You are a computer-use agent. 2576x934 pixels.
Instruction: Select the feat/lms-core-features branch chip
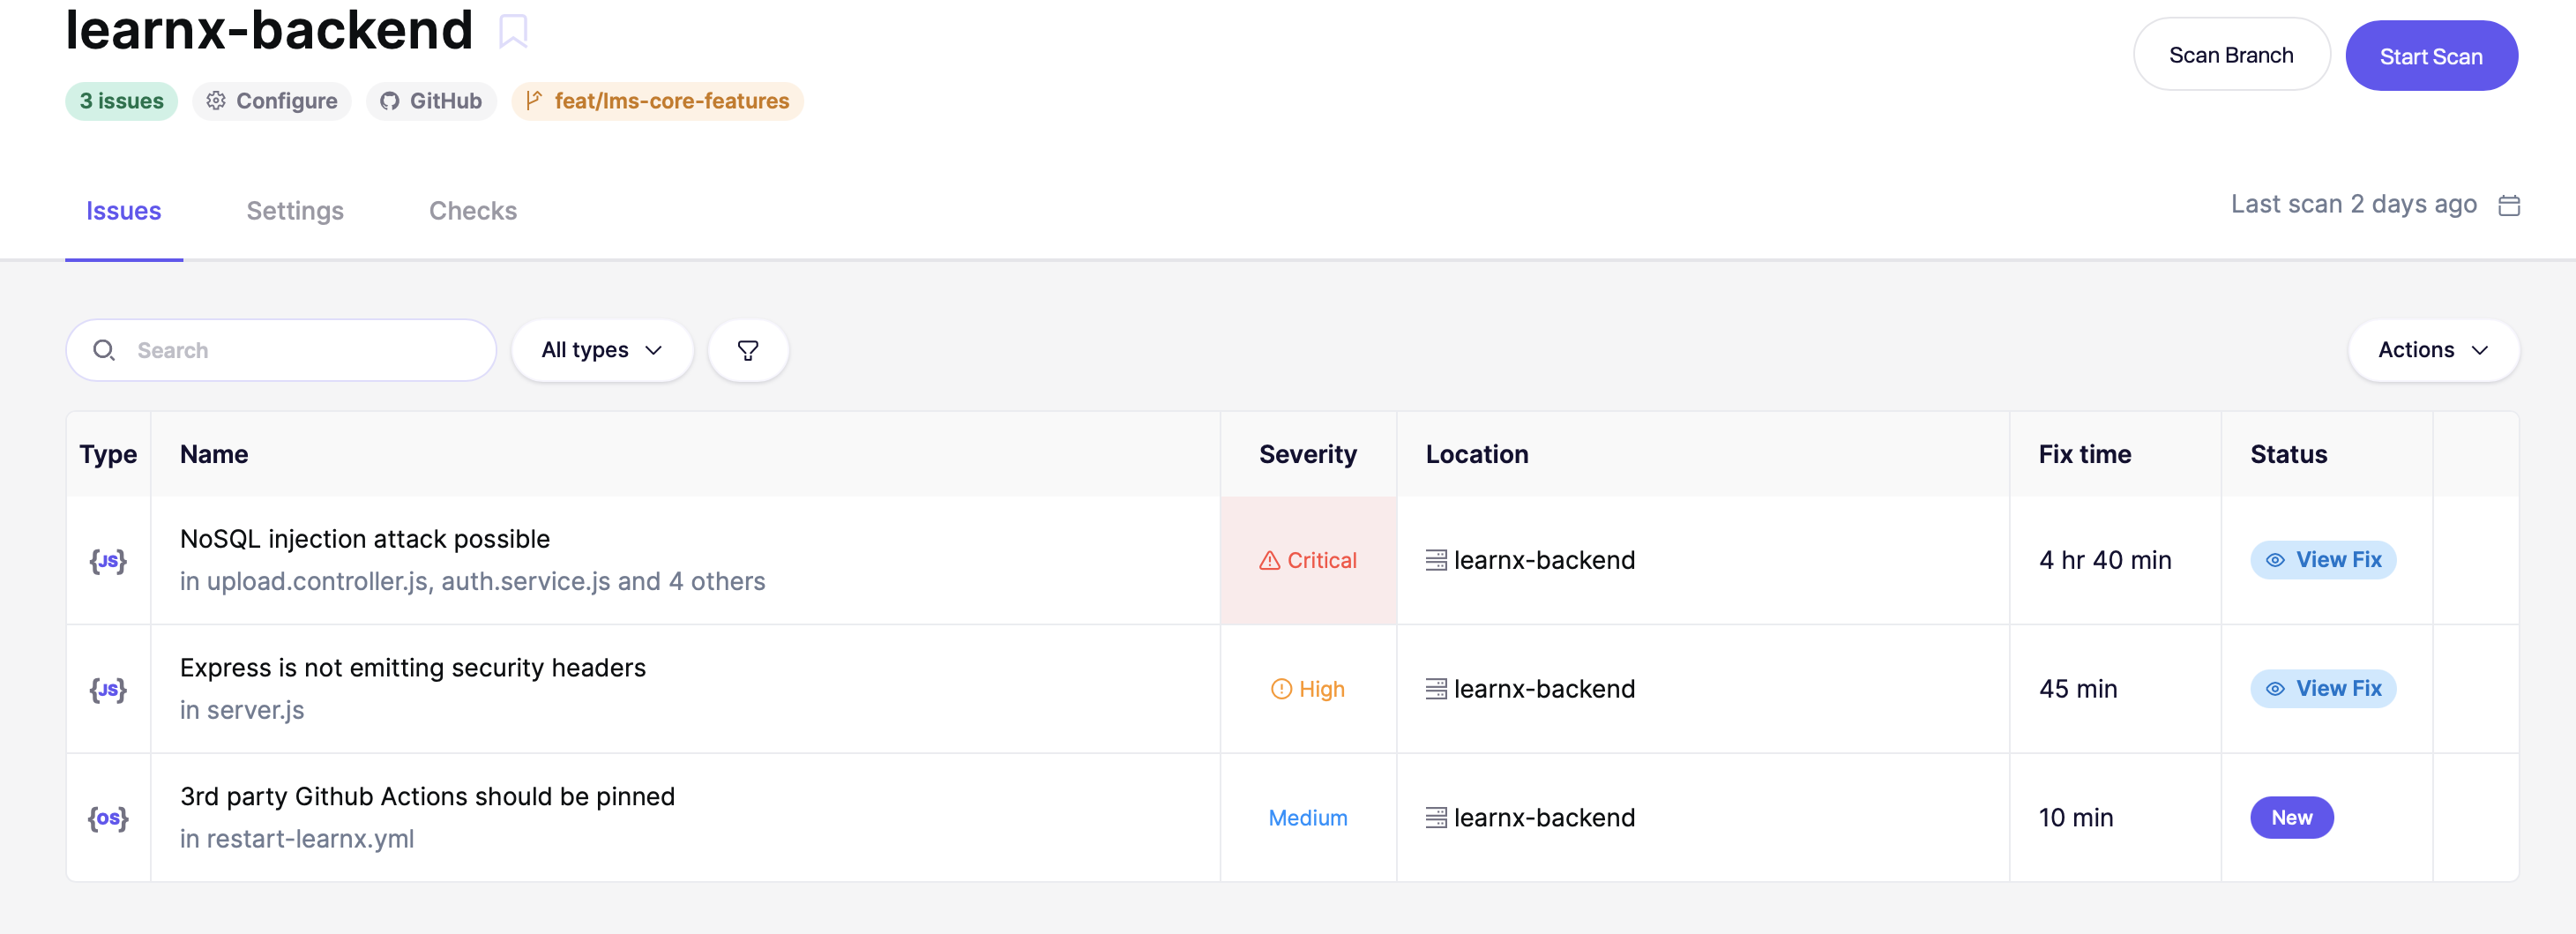657,101
